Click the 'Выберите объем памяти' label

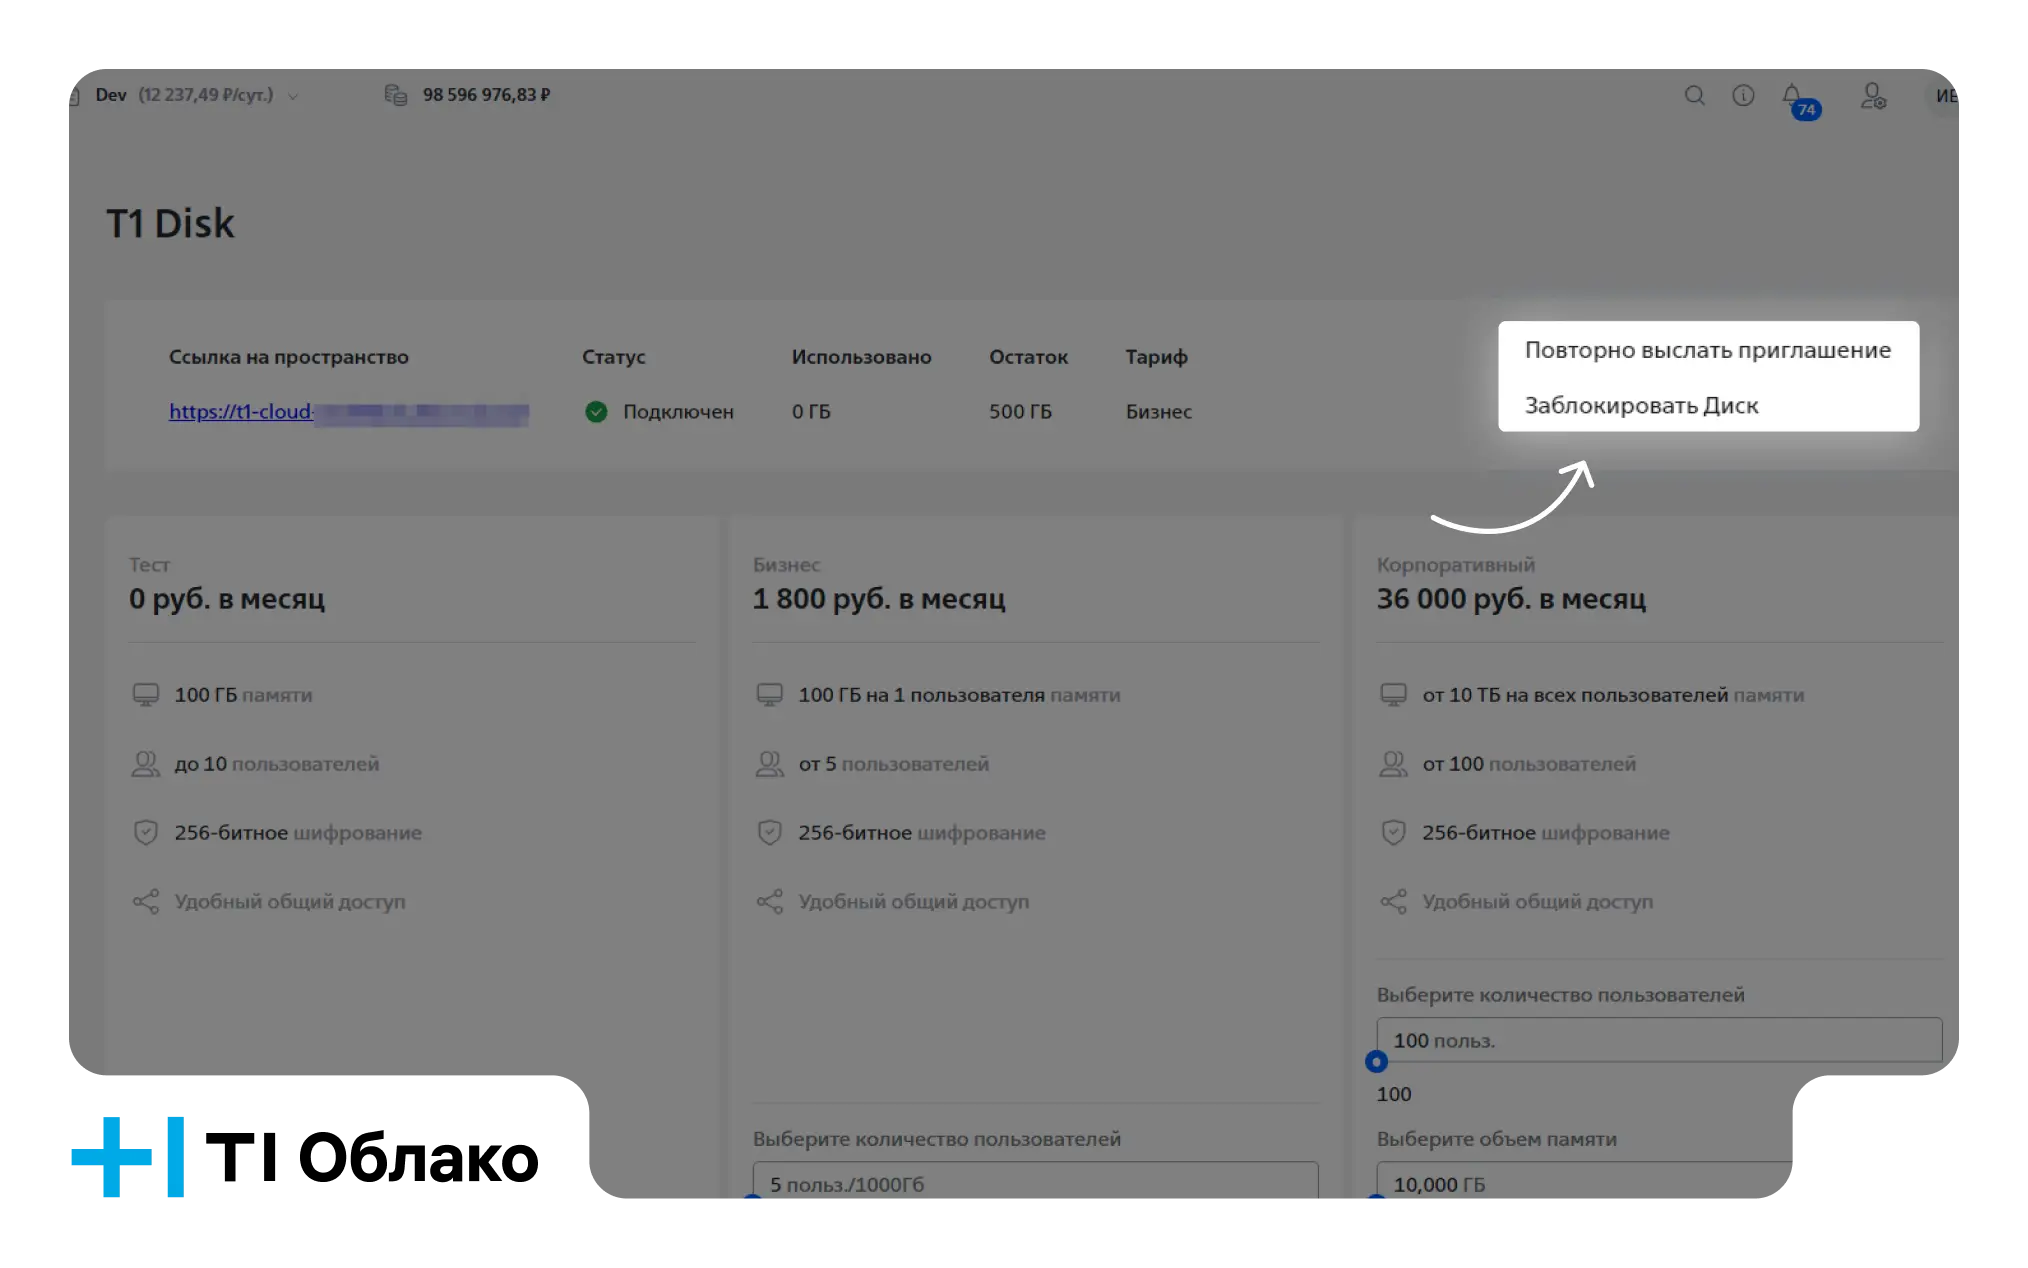coord(1496,1139)
